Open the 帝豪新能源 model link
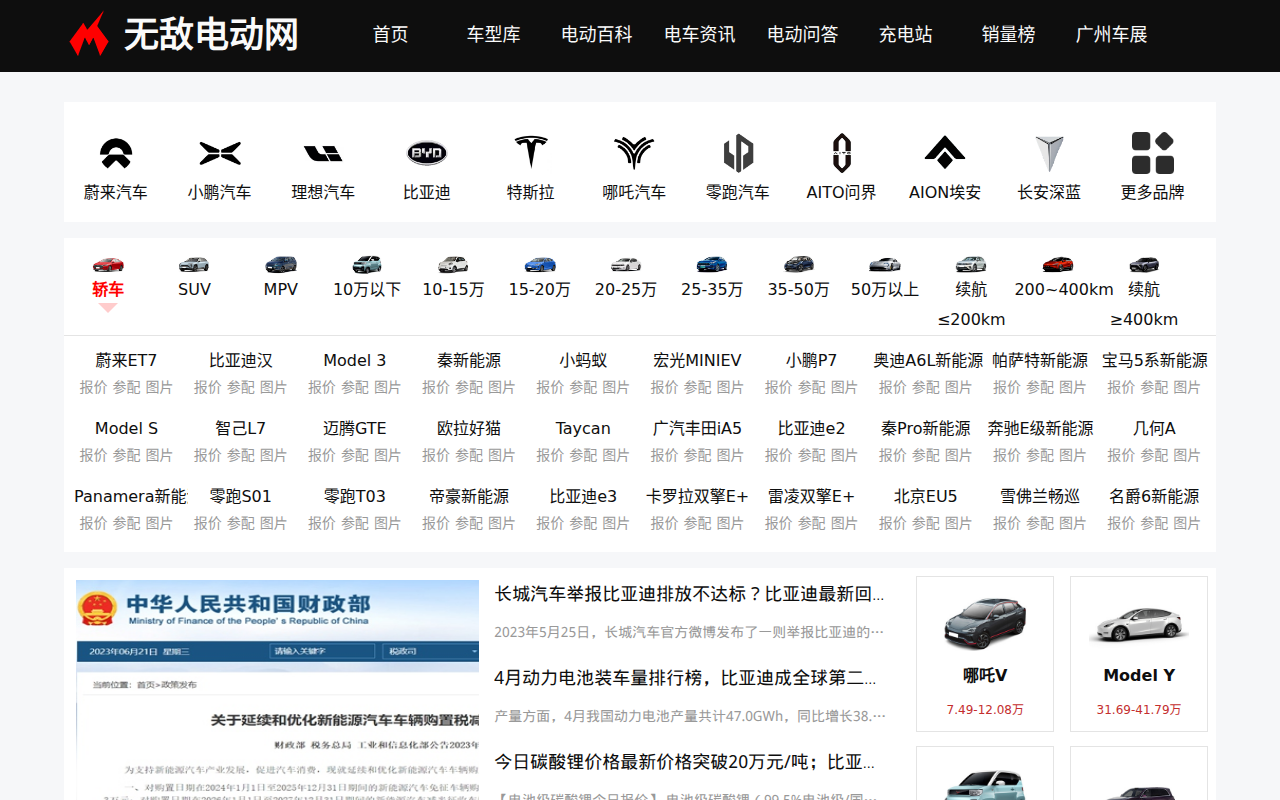 (469, 496)
